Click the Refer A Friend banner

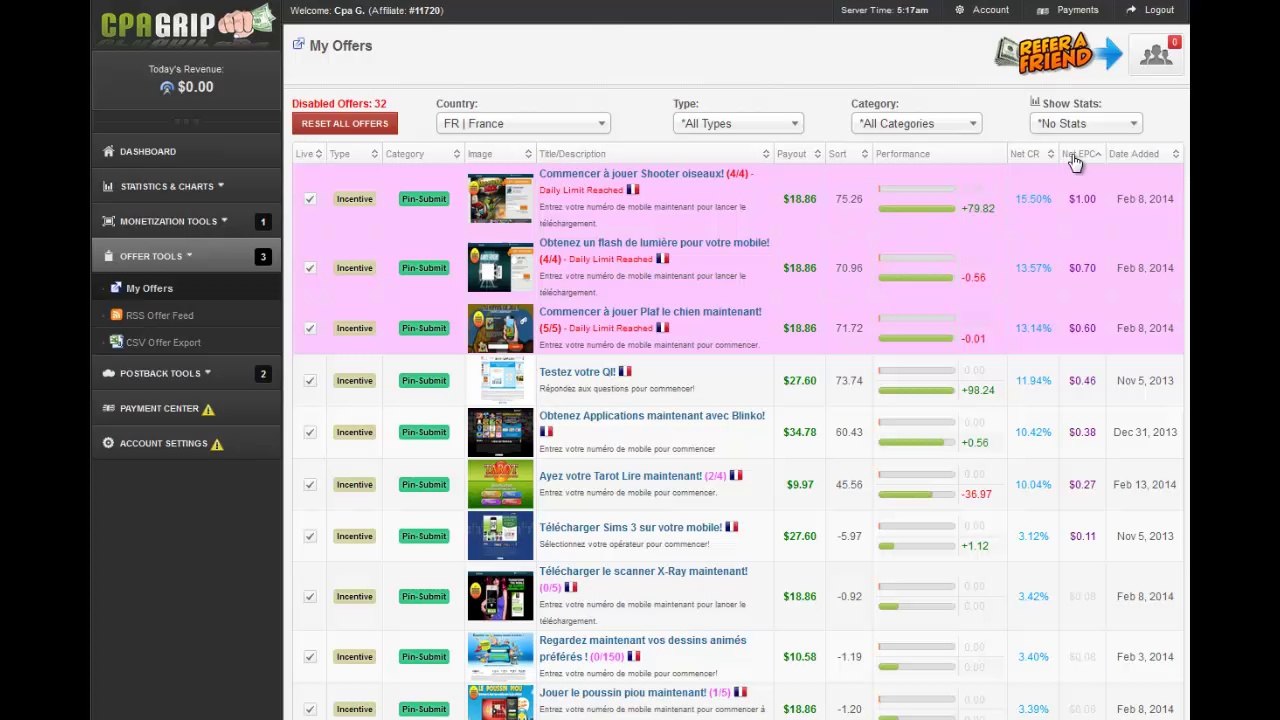point(1058,55)
